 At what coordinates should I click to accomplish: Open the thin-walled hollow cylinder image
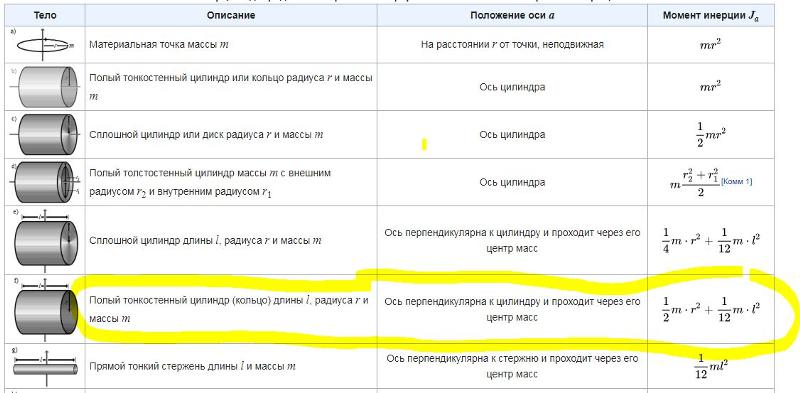(47, 87)
